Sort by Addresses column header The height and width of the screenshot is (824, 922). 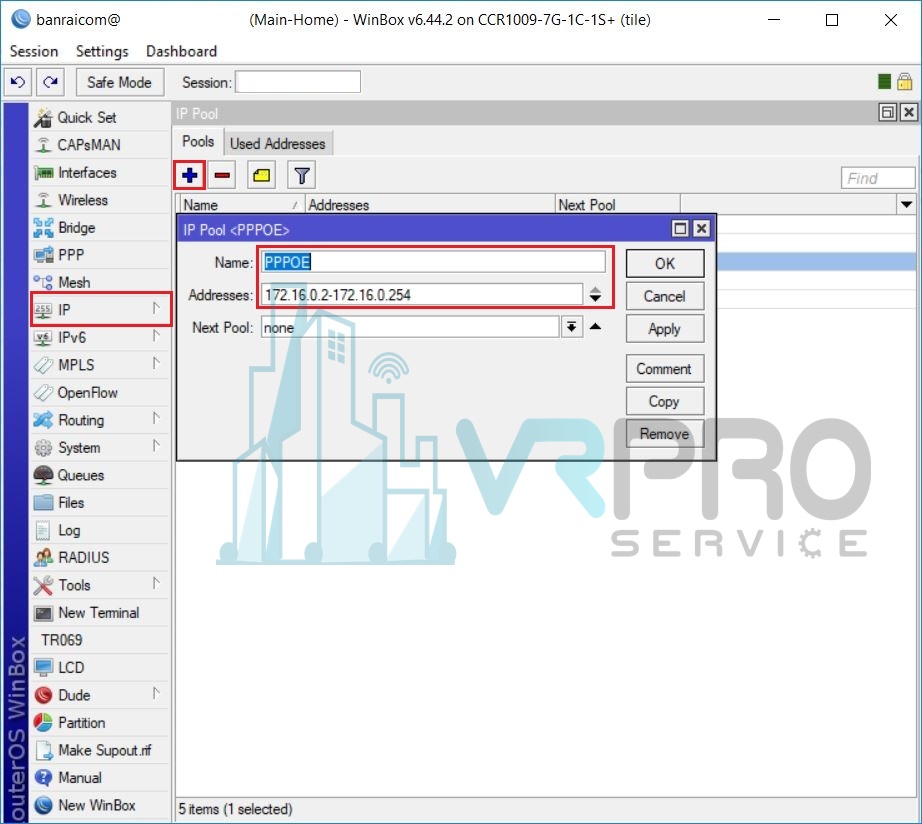click(x=430, y=205)
